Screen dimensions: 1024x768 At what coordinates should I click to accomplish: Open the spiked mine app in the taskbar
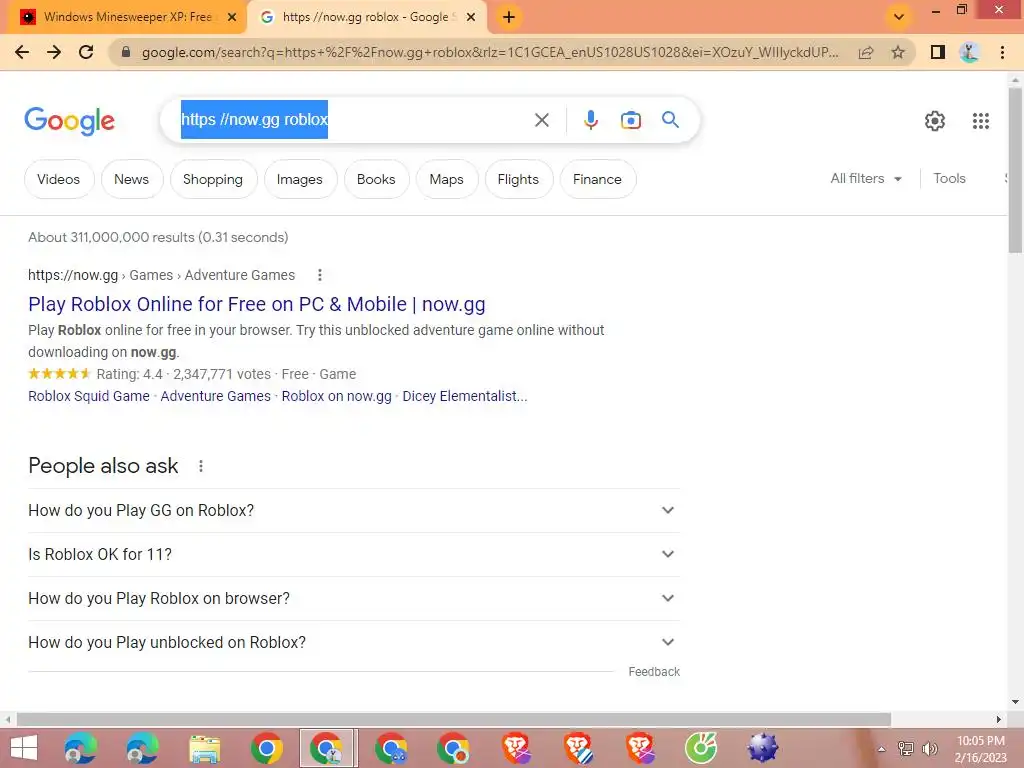coord(762,748)
